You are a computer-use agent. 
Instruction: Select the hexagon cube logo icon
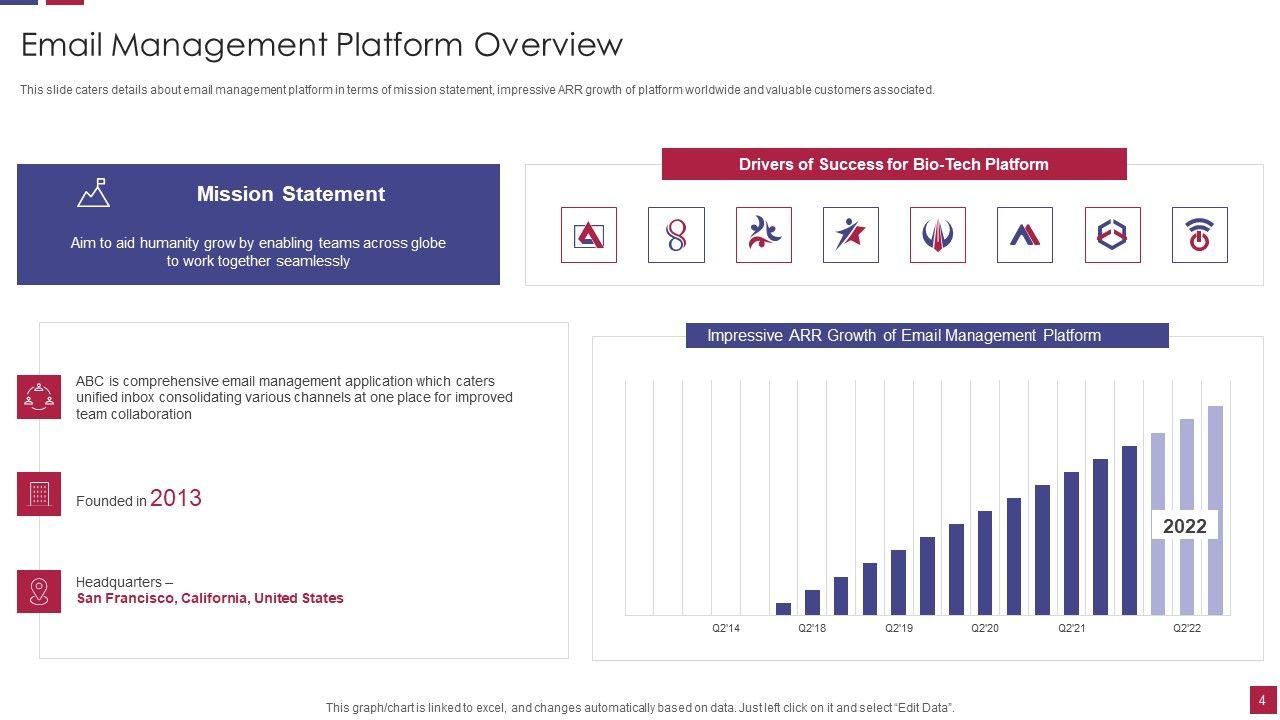[x=1112, y=235]
